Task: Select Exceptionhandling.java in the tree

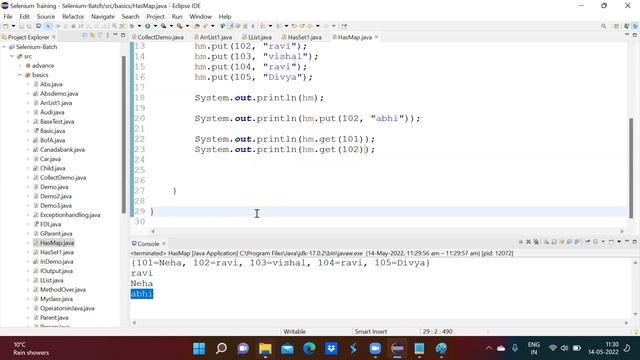Action: [x=70, y=215]
